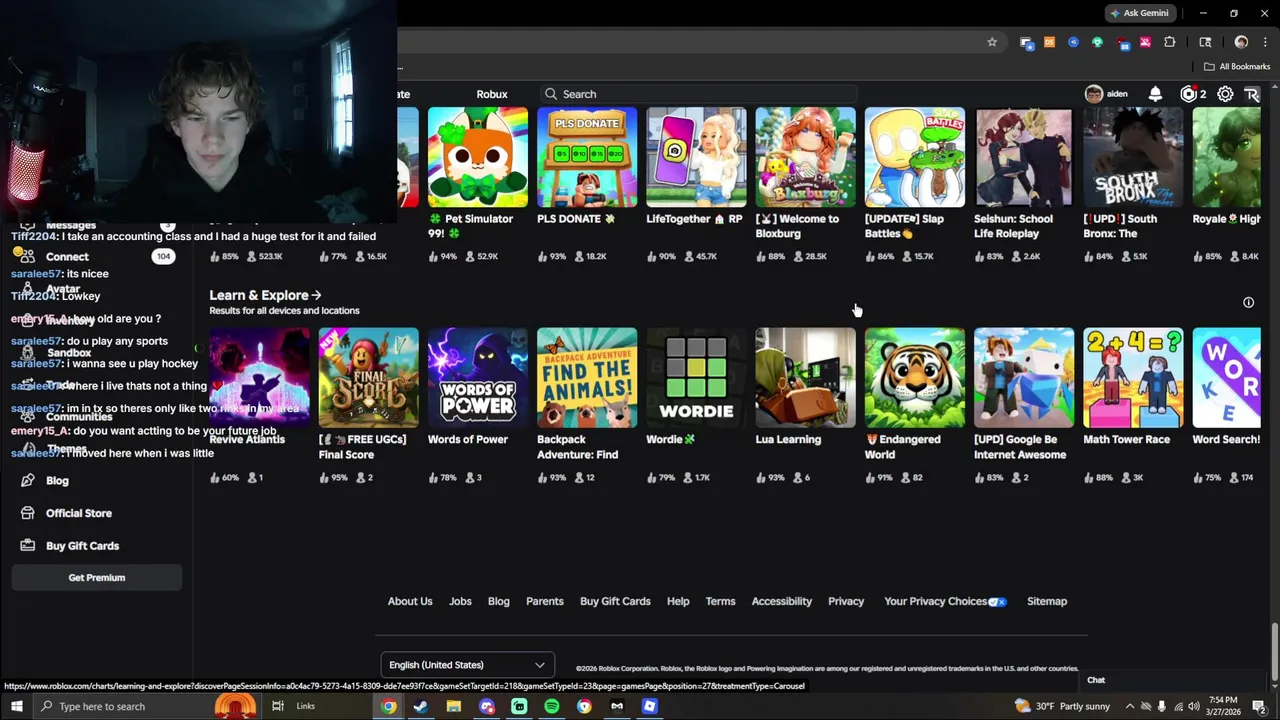The width and height of the screenshot is (1280, 720).
Task: Show hidden system tray icons chevron
Action: (x=1129, y=706)
